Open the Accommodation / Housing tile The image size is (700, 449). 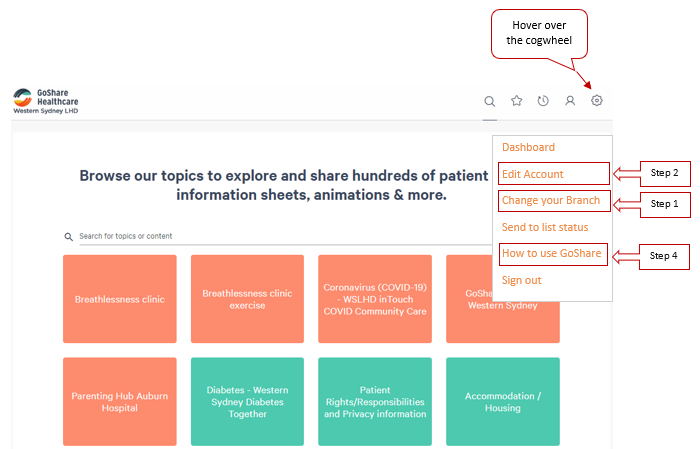(503, 402)
